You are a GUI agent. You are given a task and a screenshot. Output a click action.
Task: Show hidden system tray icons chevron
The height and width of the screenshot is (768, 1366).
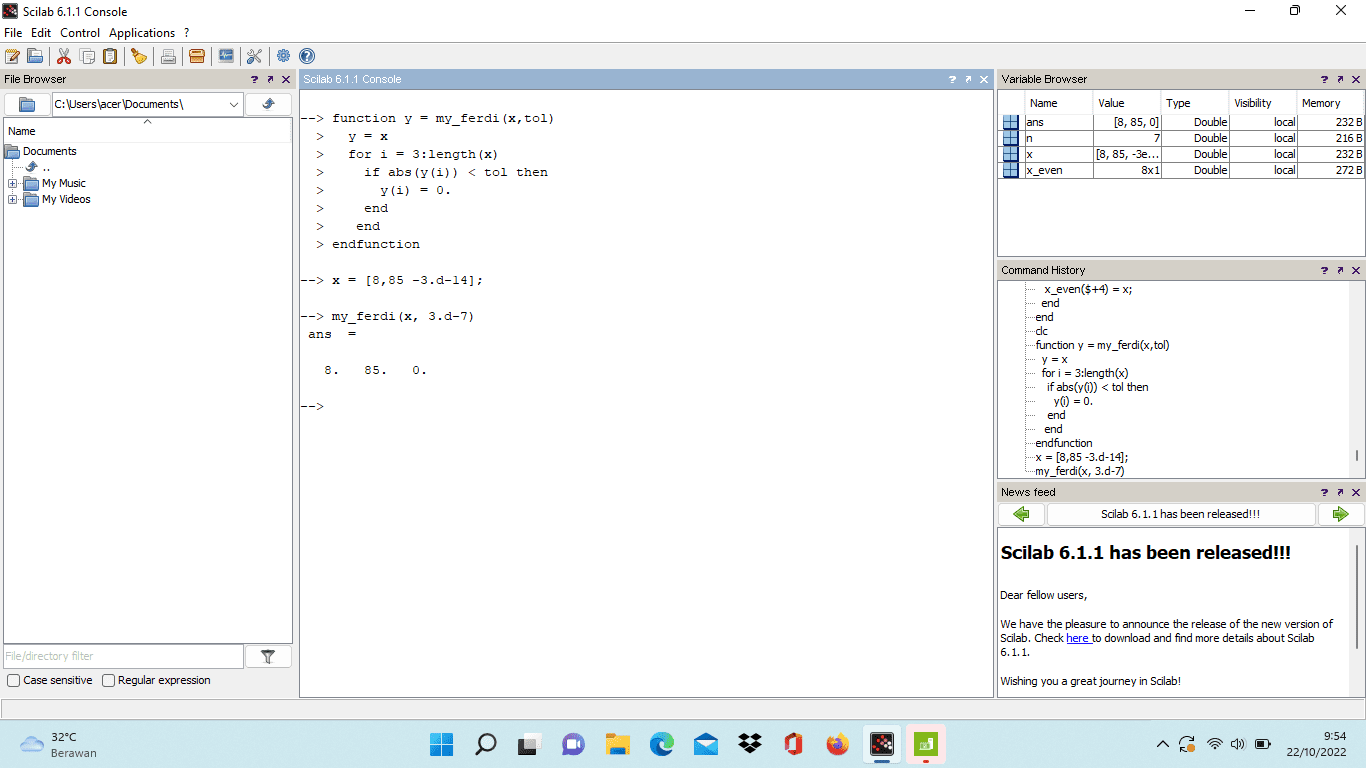[1162, 744]
